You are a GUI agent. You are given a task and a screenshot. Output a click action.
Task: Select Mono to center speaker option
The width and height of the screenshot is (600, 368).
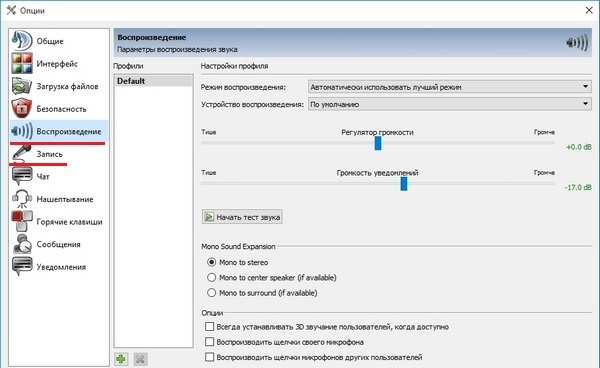click(211, 277)
